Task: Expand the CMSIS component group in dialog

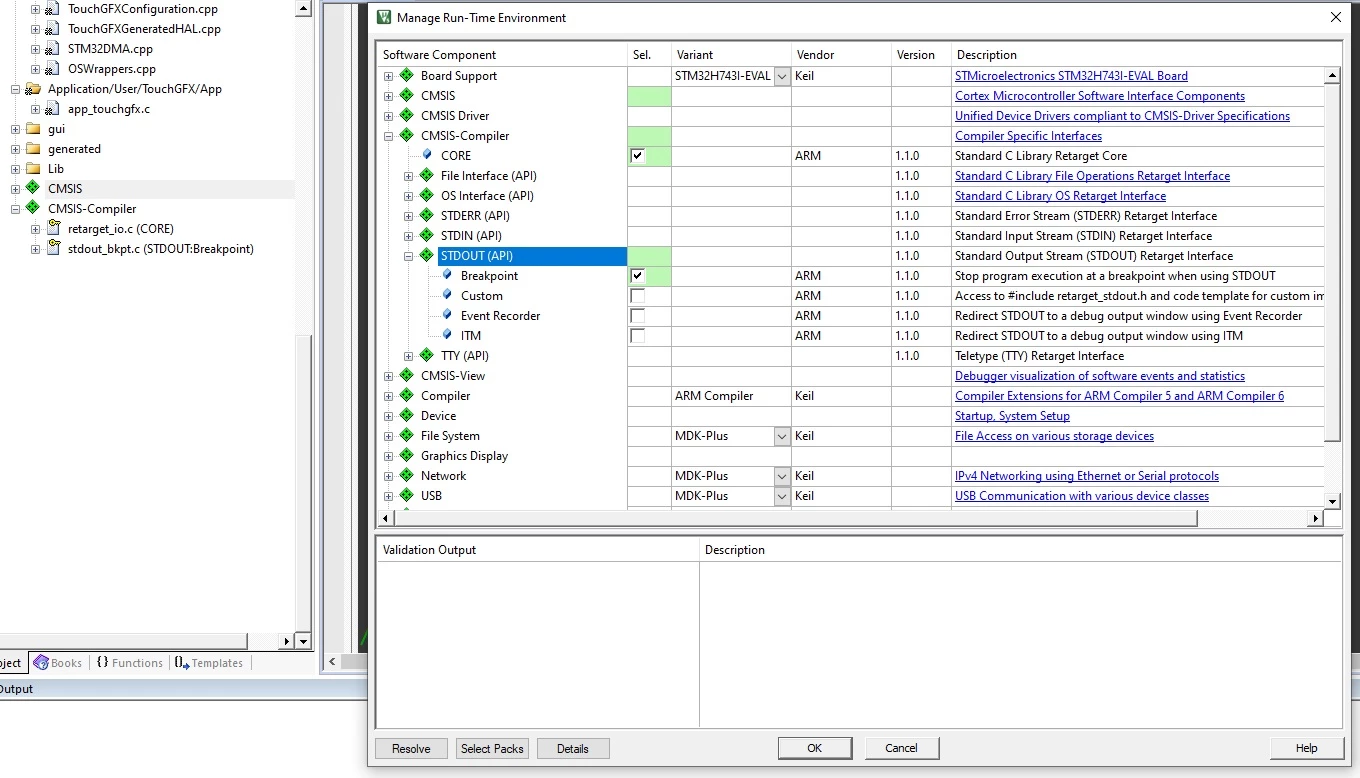Action: point(388,96)
